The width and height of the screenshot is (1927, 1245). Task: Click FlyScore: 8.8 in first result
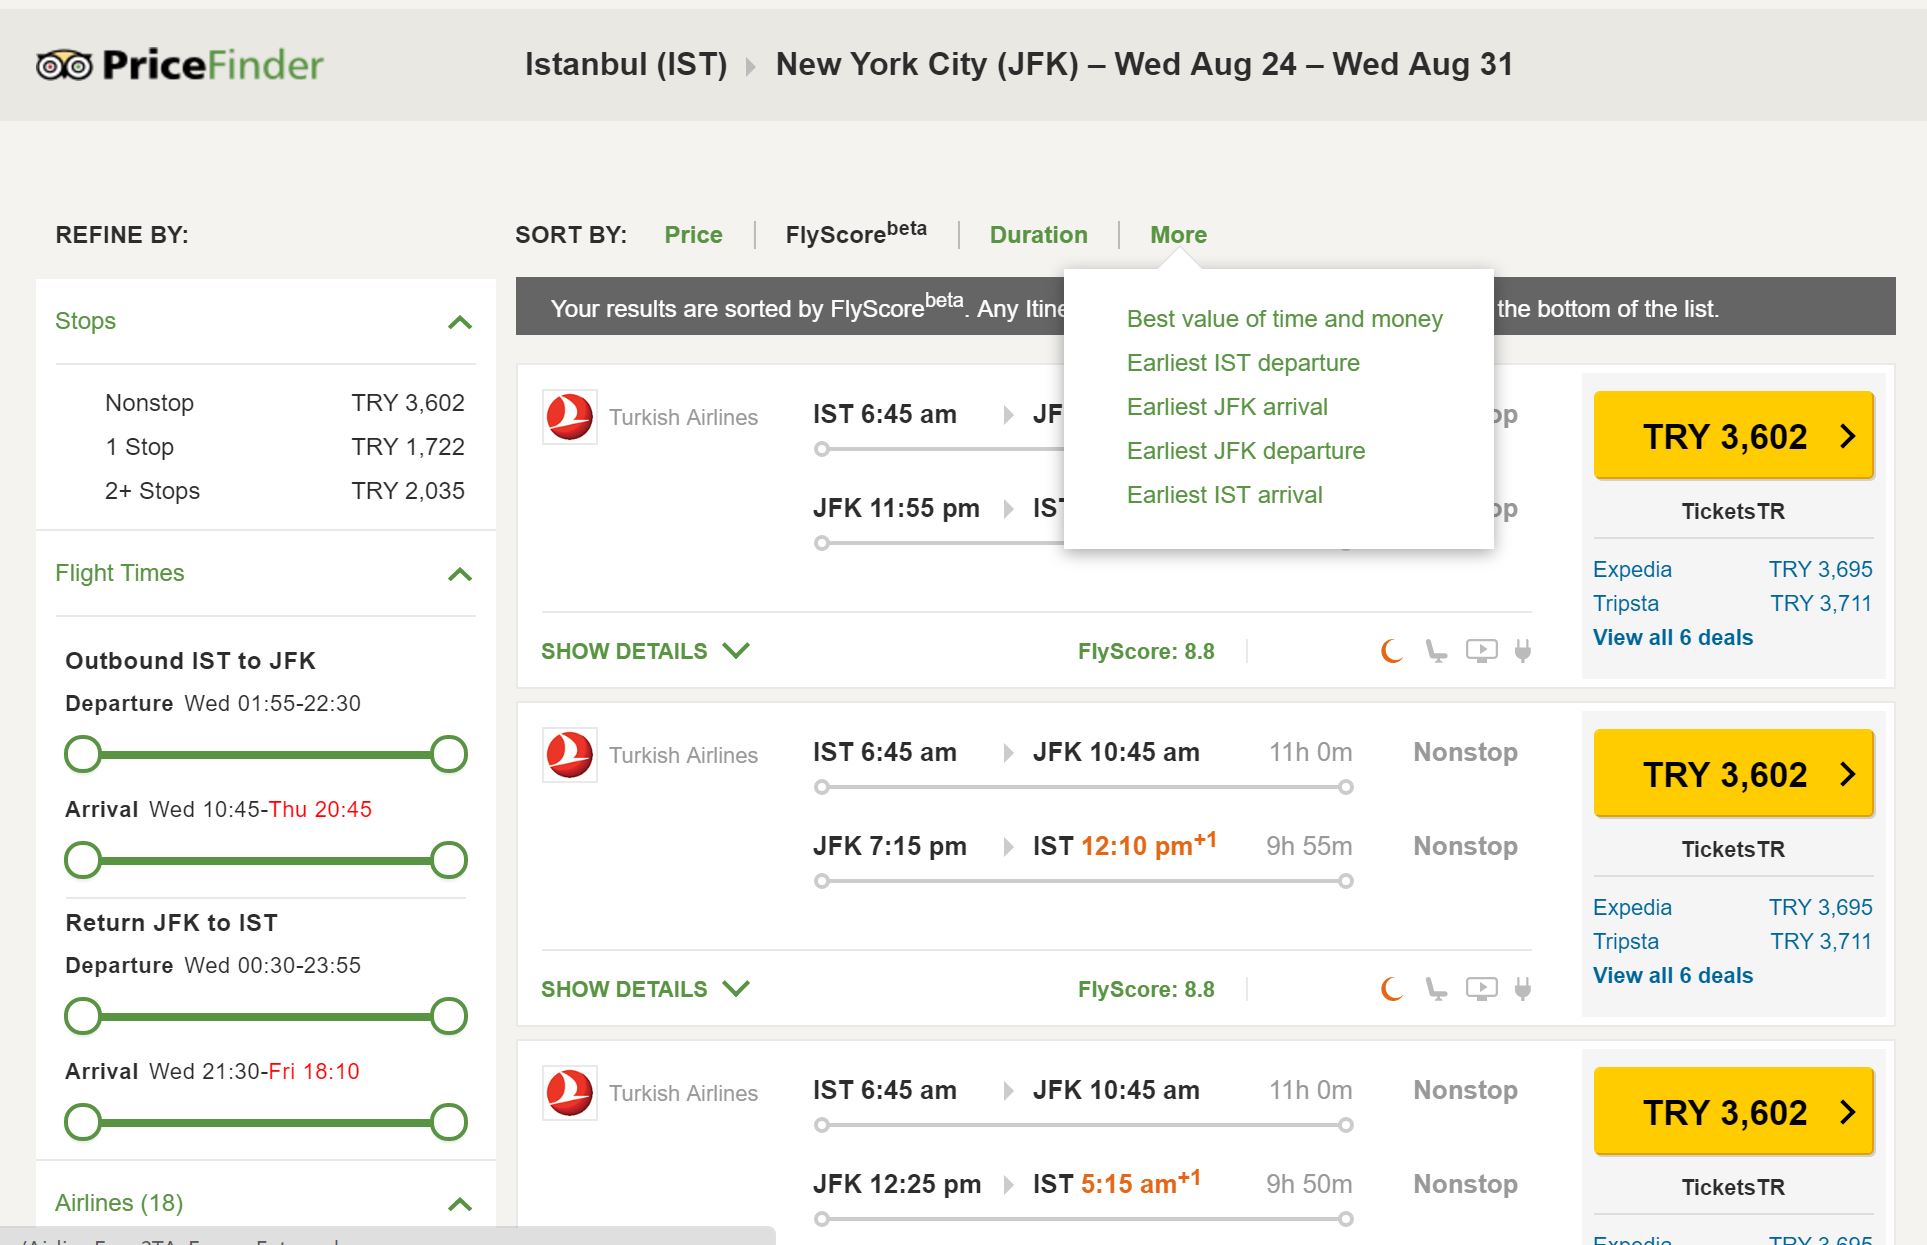click(x=1146, y=651)
